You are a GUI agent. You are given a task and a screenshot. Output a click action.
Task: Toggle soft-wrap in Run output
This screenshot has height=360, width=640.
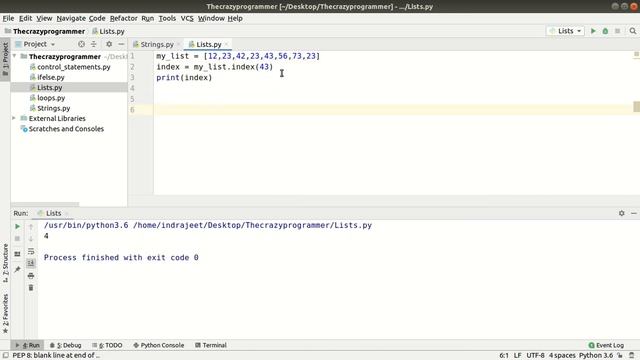click(x=31, y=251)
